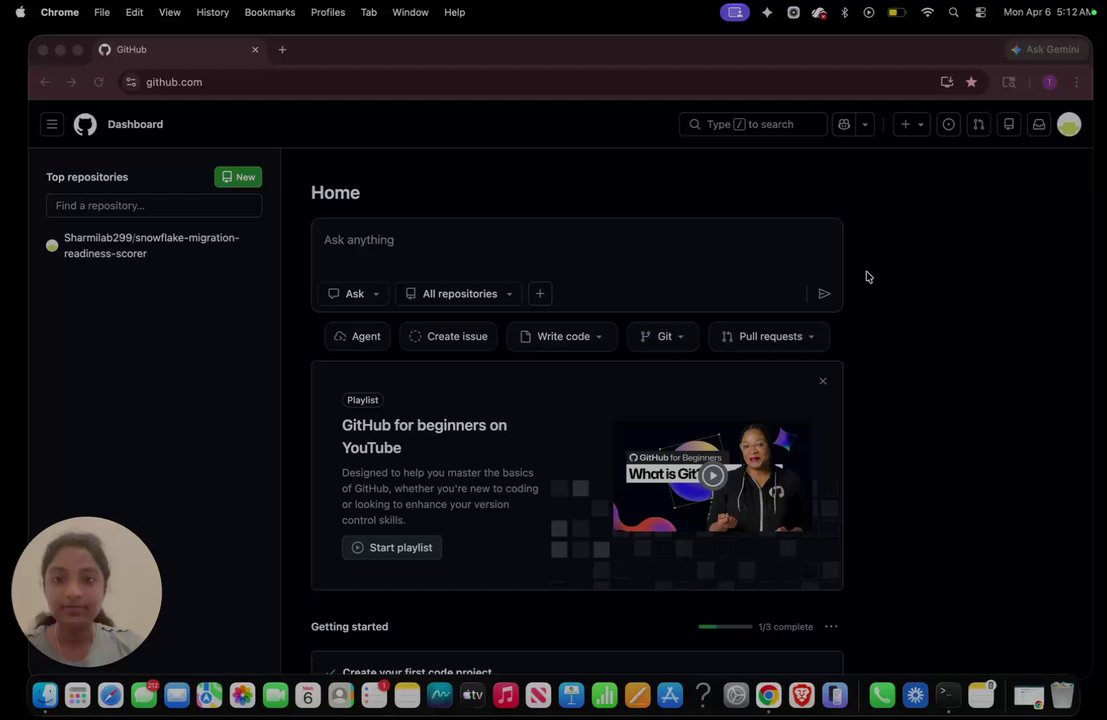Expand the Write code dropdown
This screenshot has height=720, width=1107.
562,337
